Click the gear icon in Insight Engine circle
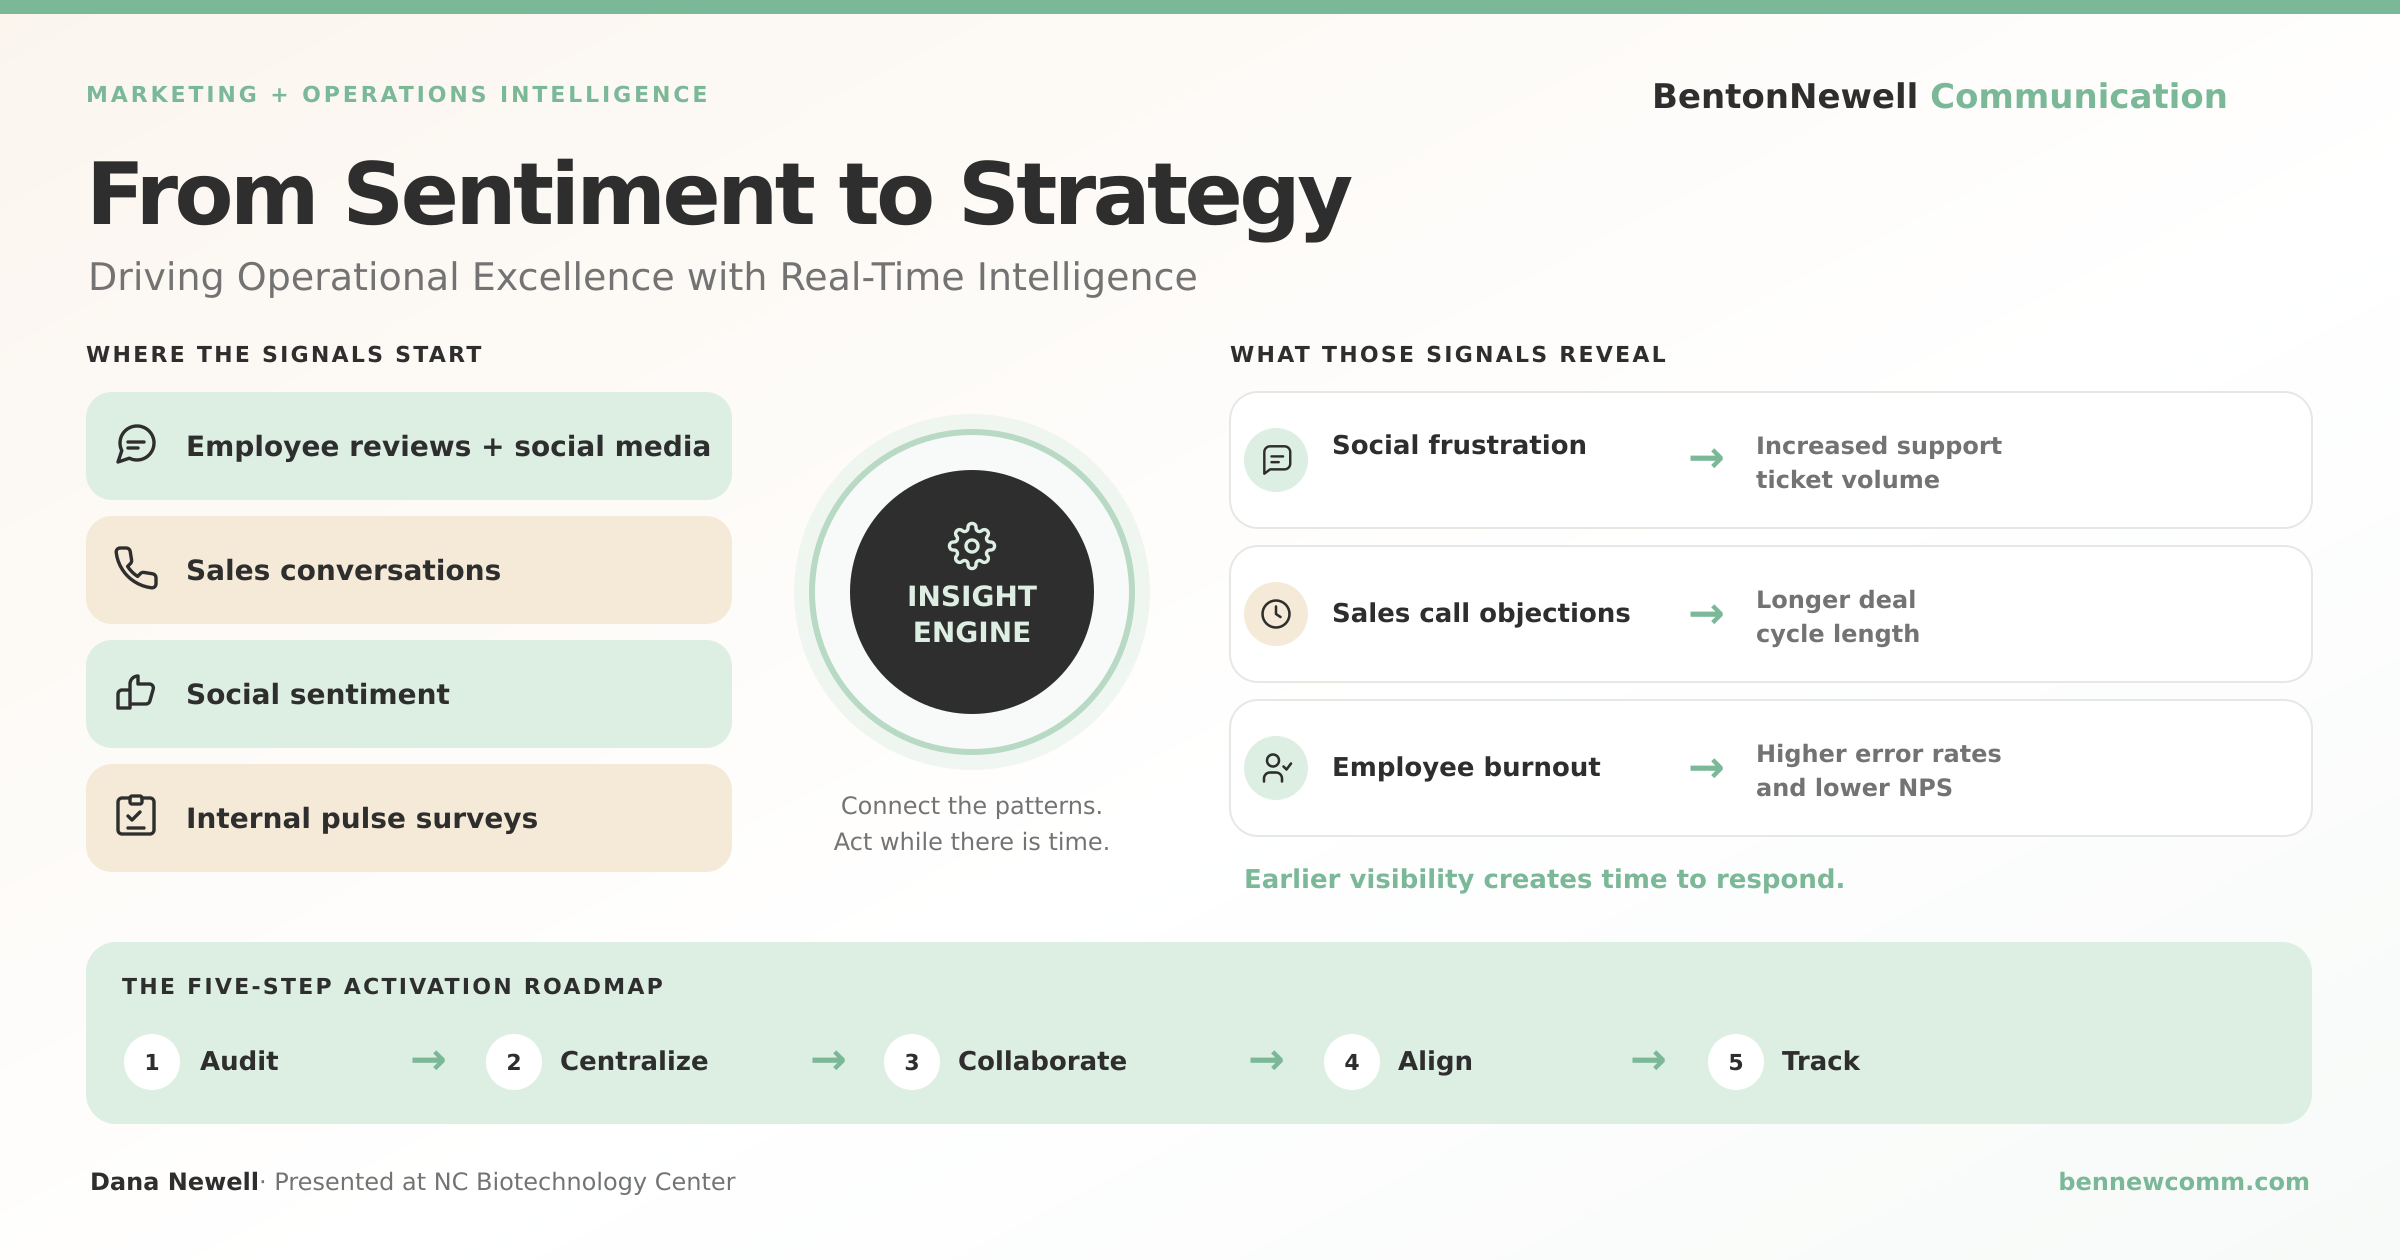2400x1260 pixels. 971,546
